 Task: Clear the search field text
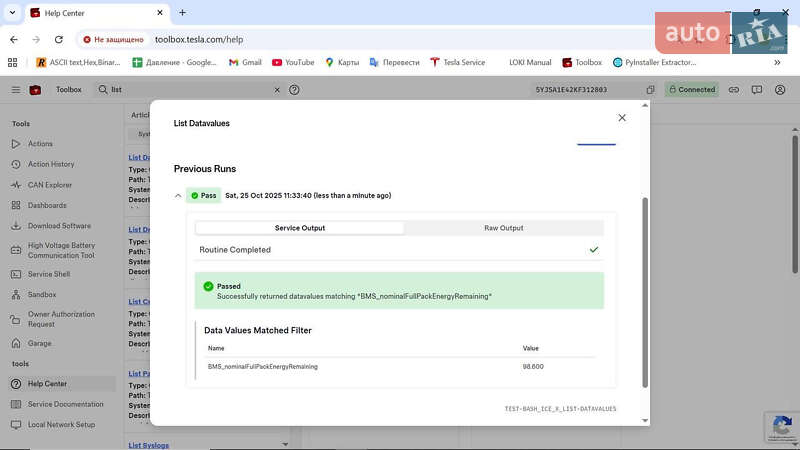click(278, 90)
